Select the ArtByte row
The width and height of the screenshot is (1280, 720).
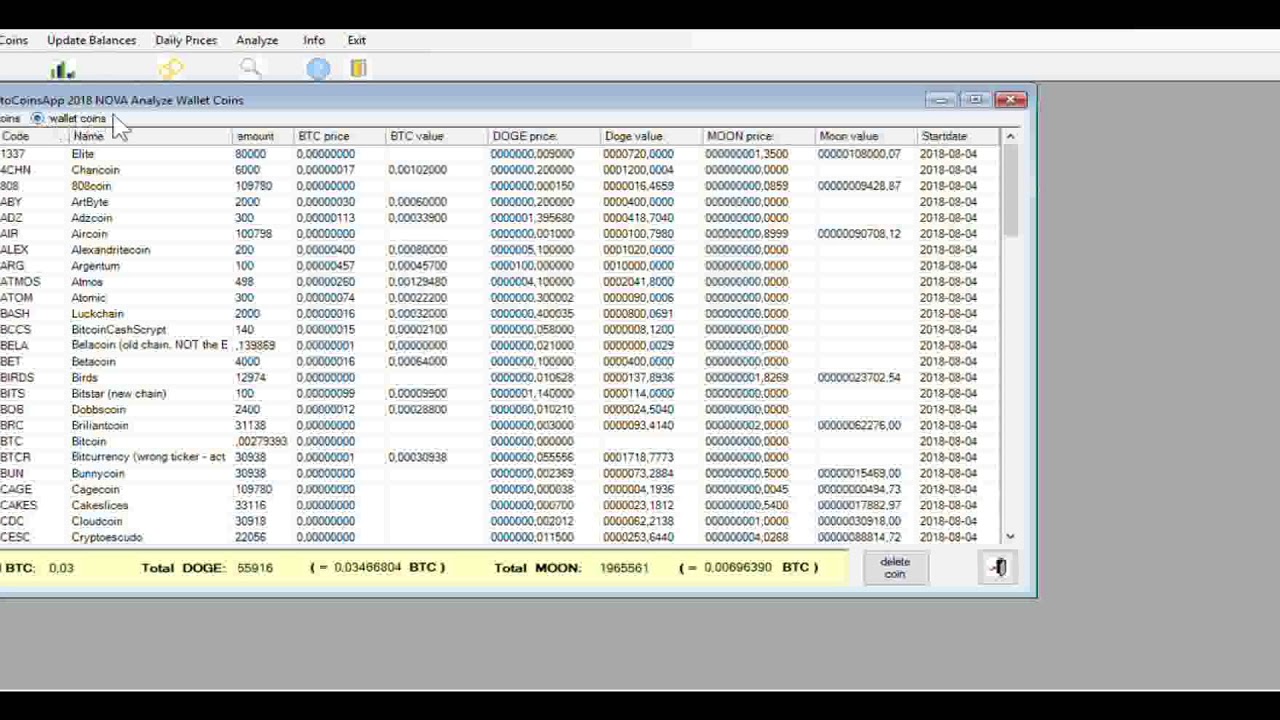[x=500, y=202]
